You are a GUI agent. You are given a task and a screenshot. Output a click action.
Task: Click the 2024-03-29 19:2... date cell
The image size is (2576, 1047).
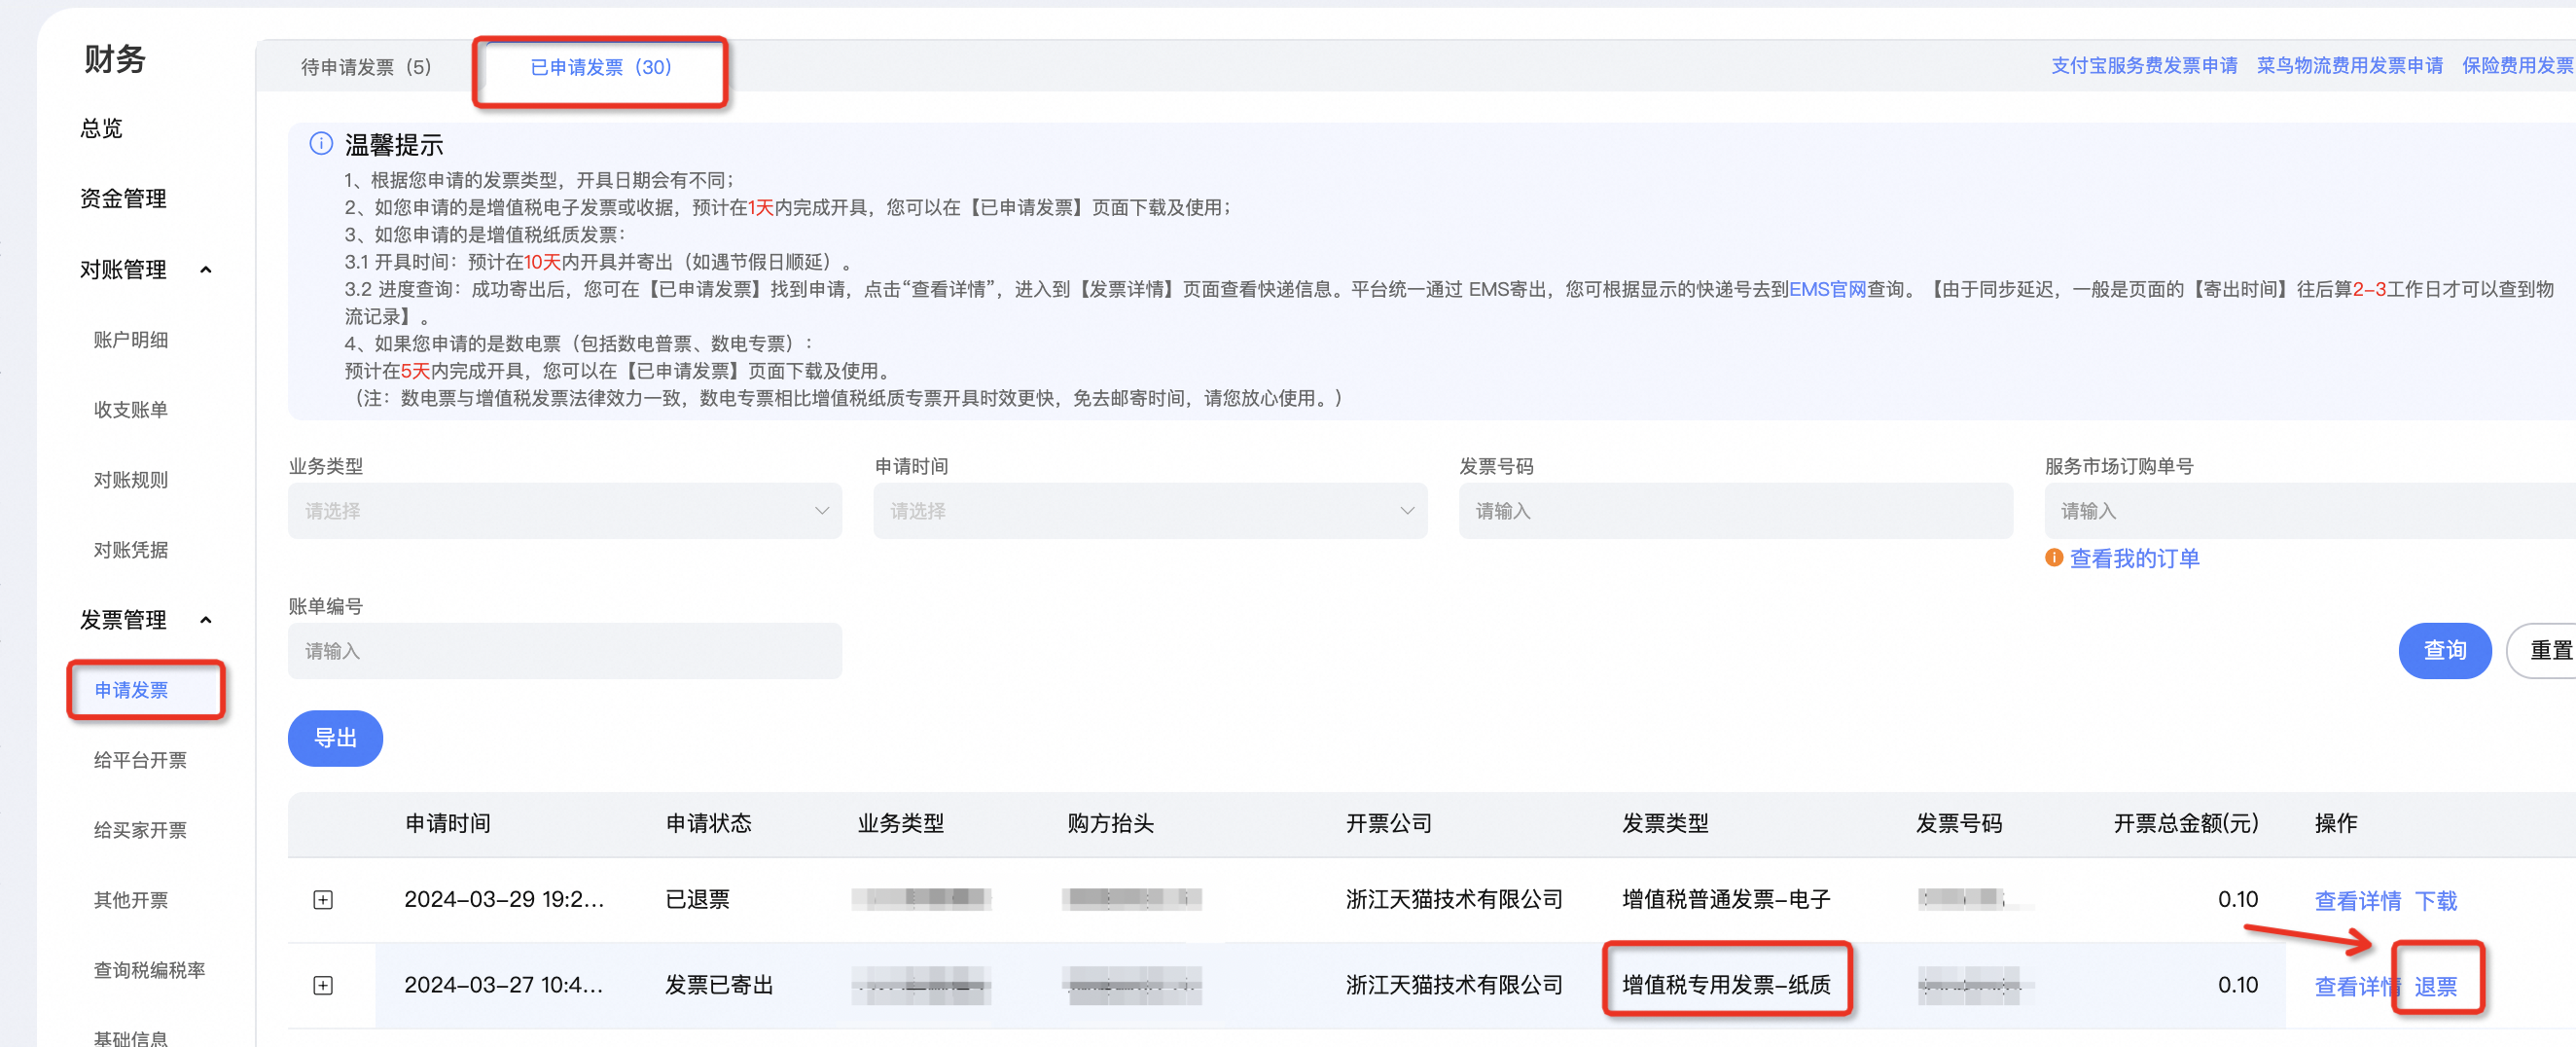[x=503, y=900]
